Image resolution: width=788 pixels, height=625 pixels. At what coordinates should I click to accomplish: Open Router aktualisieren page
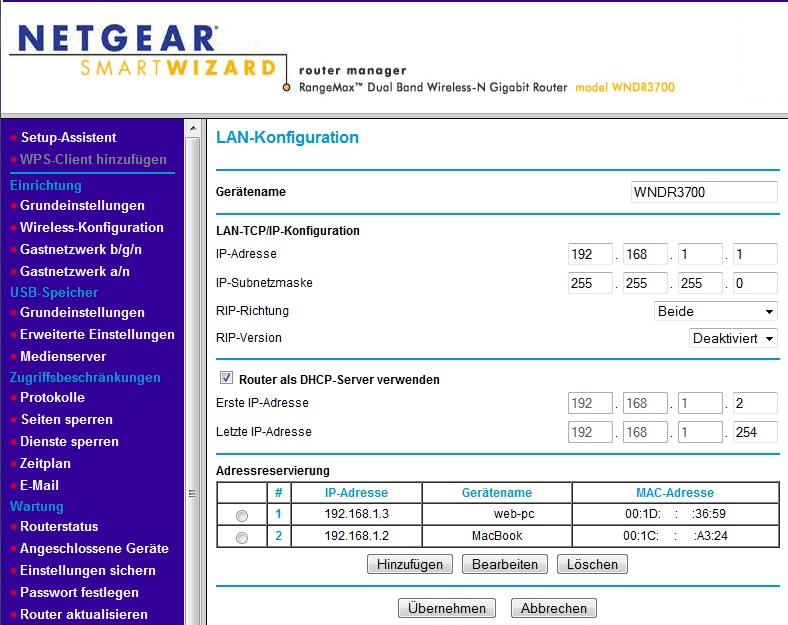pos(83,614)
